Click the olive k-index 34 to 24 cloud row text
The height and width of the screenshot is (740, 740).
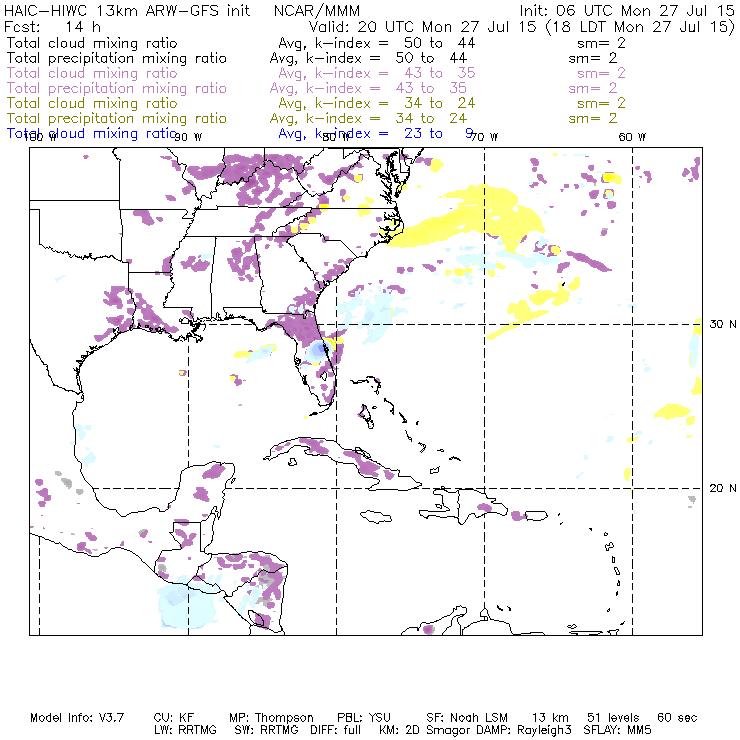377,103
